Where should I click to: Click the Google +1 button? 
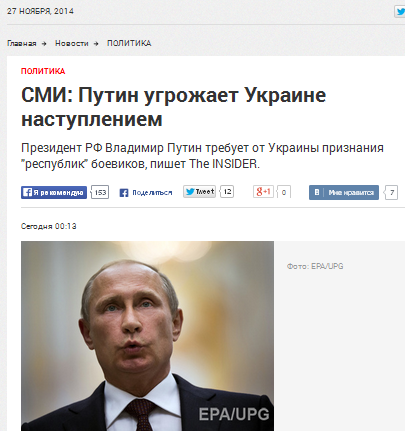coord(263,192)
